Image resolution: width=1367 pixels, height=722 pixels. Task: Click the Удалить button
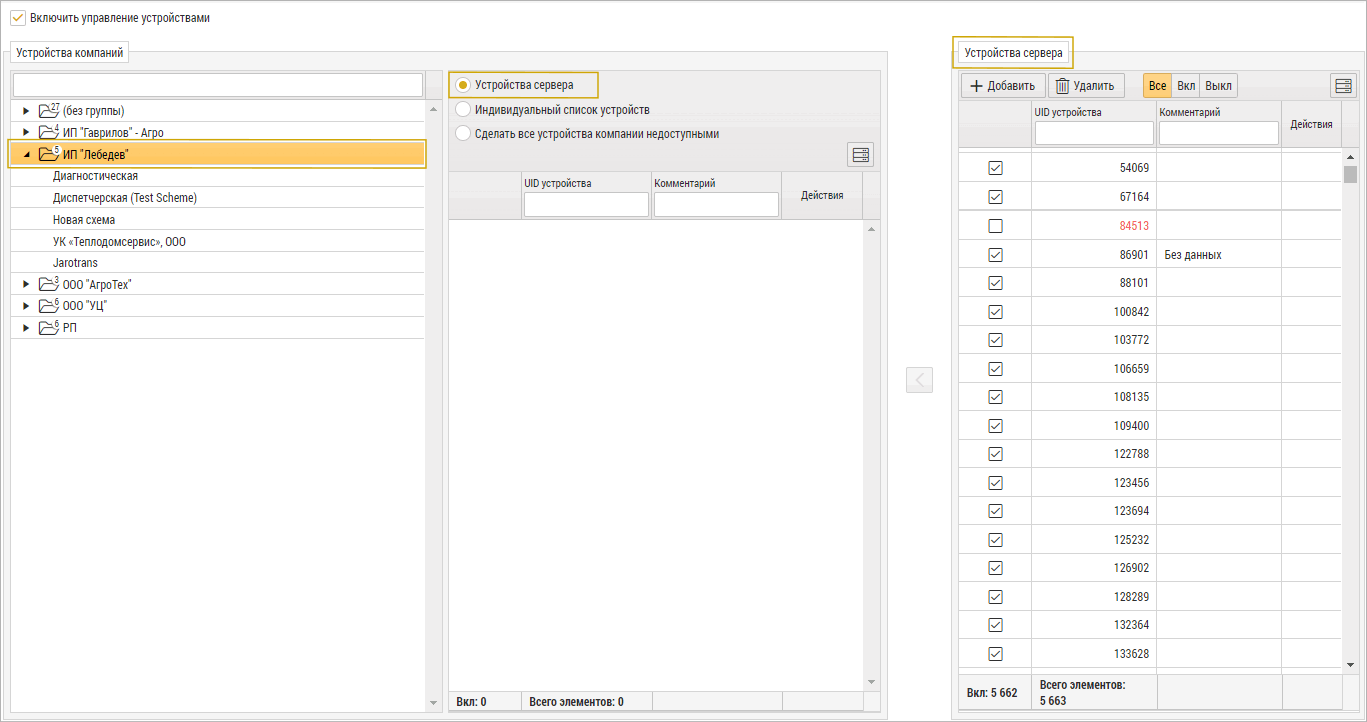[1086, 86]
